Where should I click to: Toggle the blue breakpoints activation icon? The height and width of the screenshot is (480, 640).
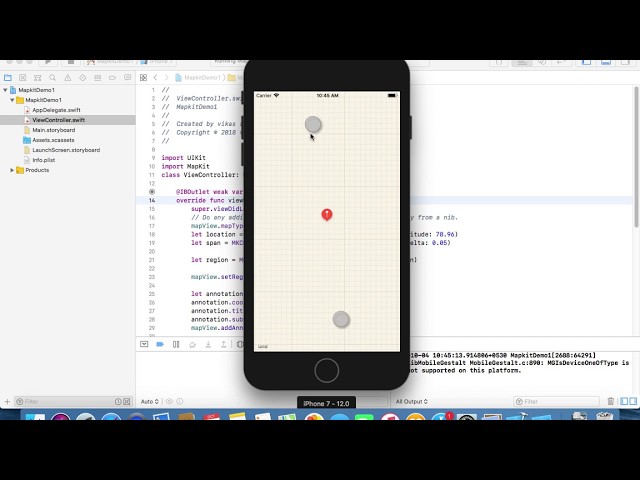(160, 344)
